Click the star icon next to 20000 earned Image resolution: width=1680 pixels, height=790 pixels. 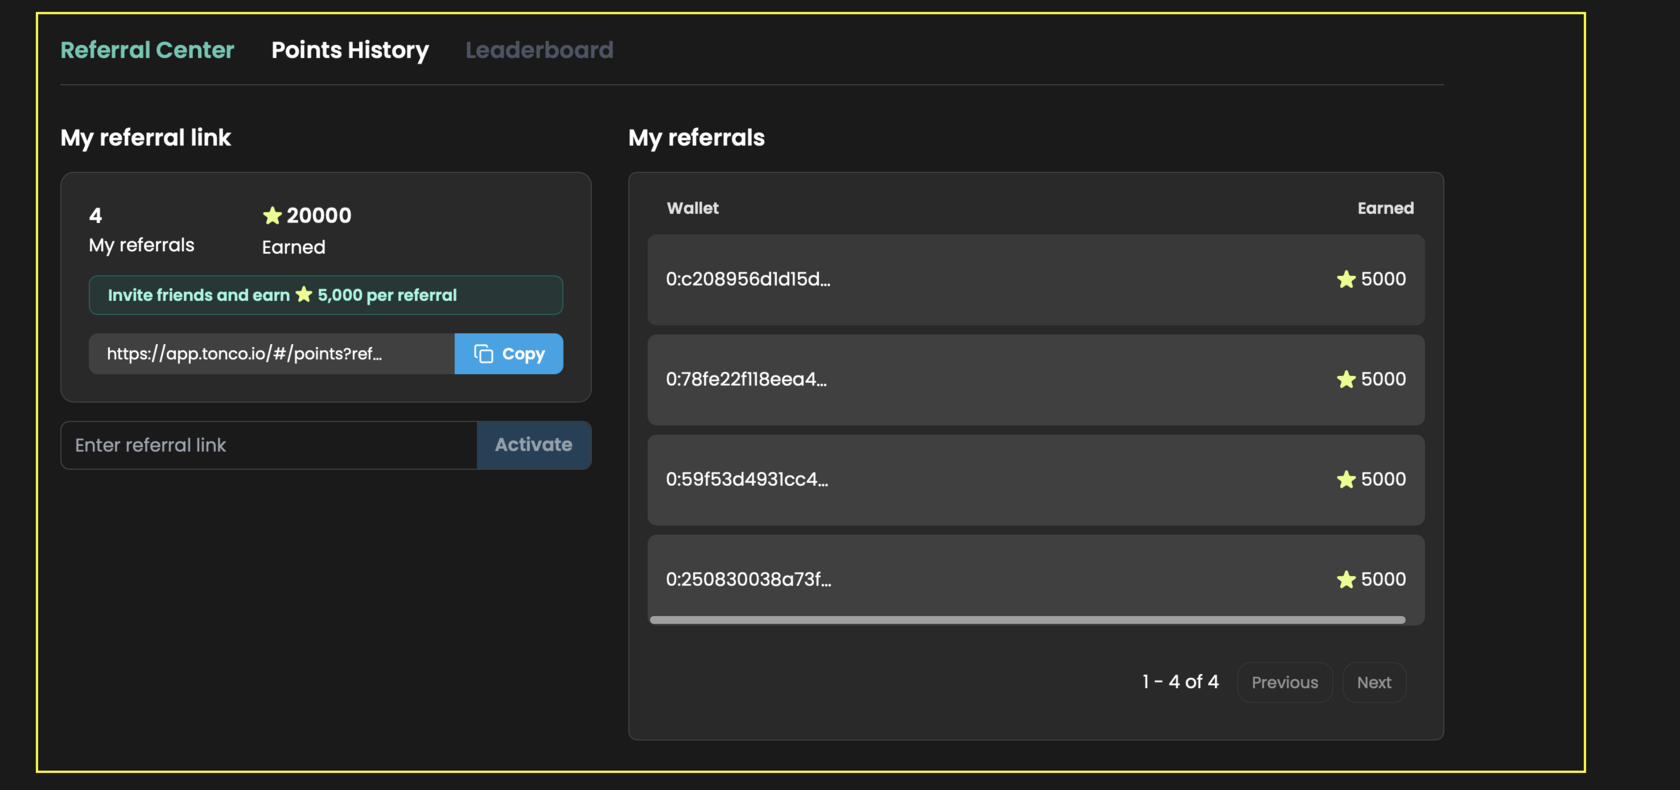[272, 216]
